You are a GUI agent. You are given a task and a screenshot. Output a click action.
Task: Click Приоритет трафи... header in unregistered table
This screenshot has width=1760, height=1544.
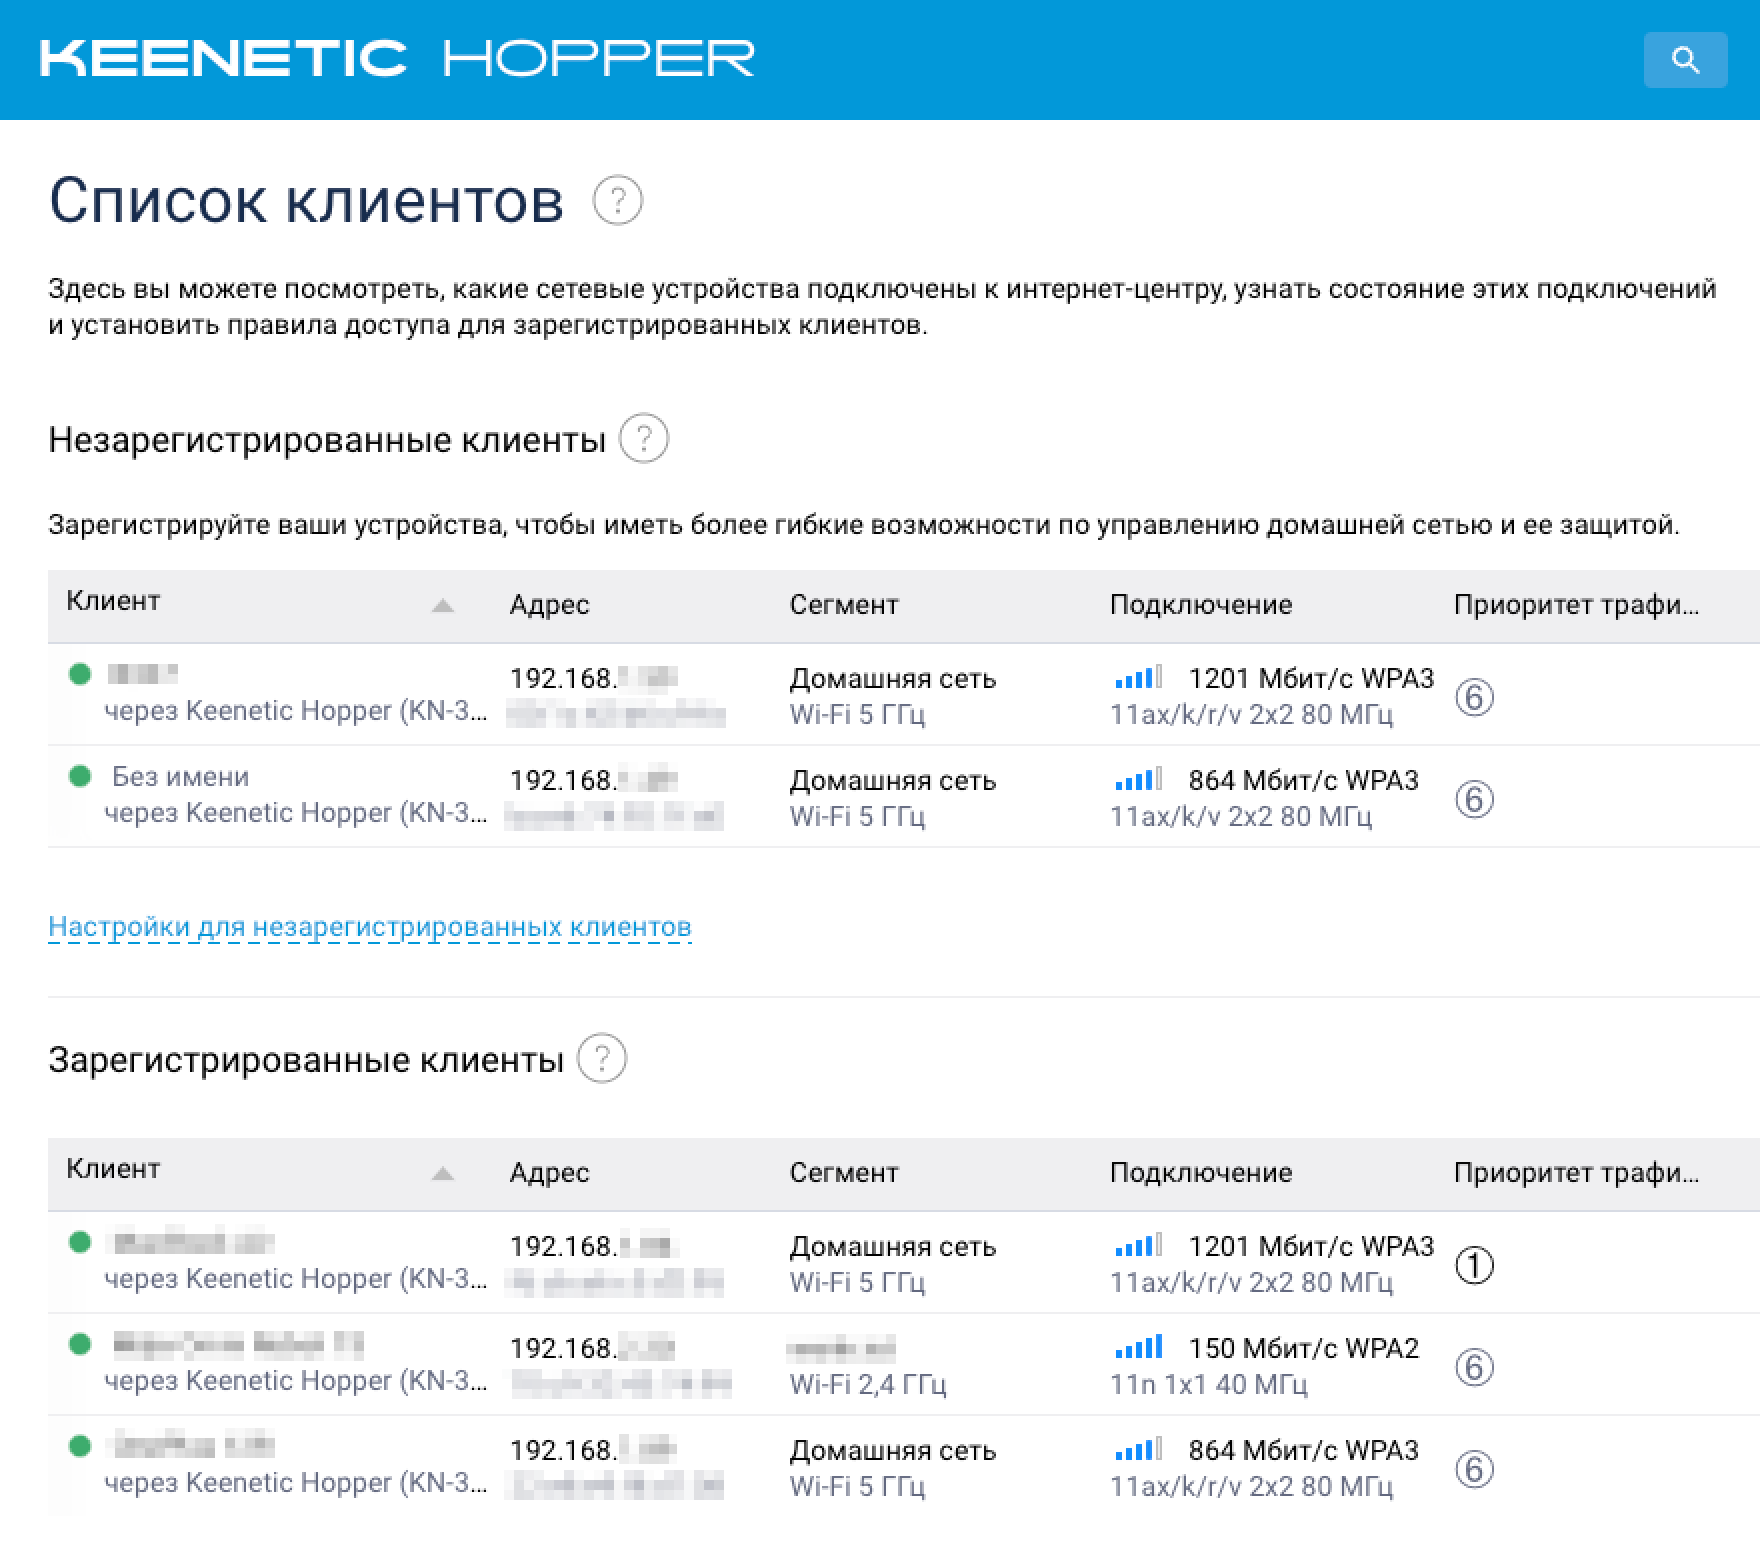pyautogui.click(x=1576, y=605)
